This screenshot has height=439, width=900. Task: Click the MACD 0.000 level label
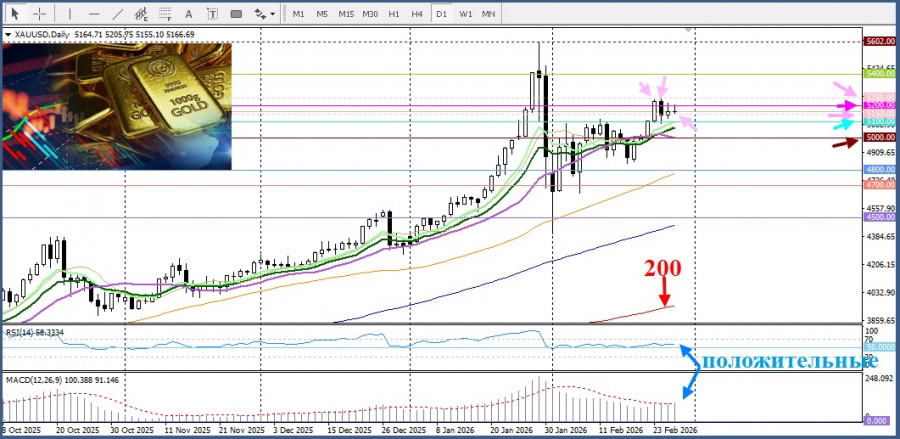click(x=879, y=421)
